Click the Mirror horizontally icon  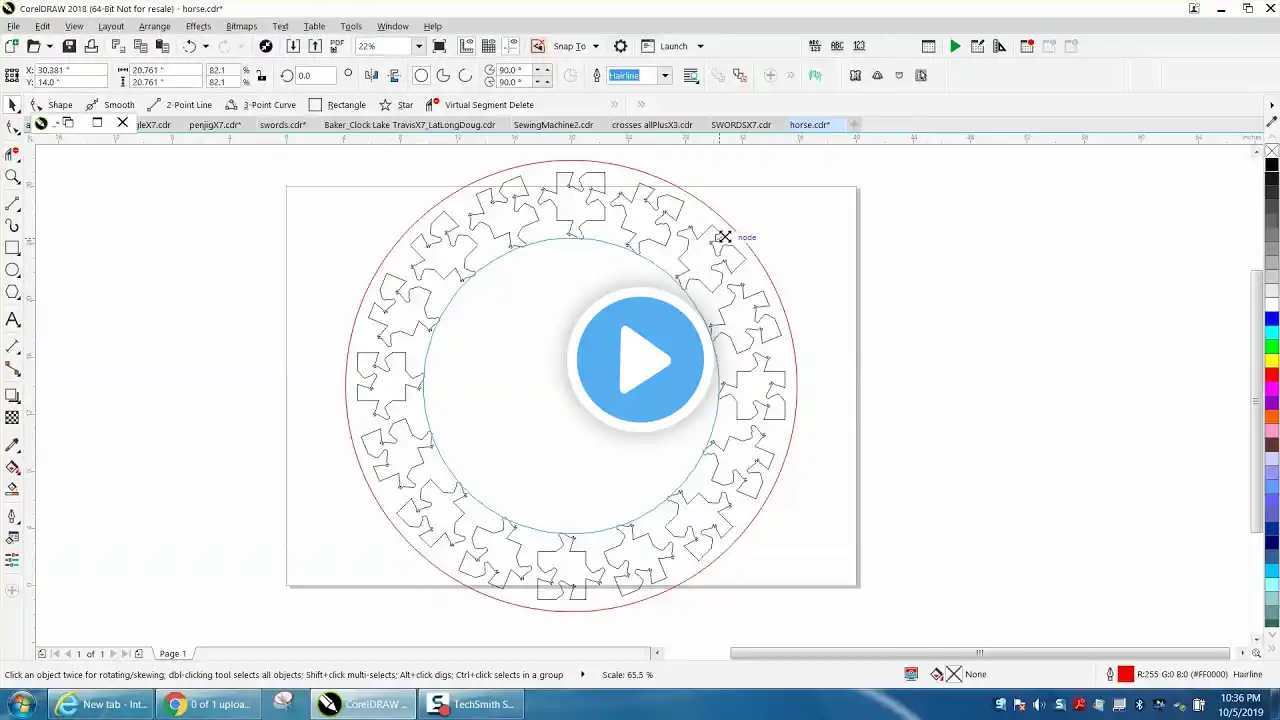click(372, 75)
